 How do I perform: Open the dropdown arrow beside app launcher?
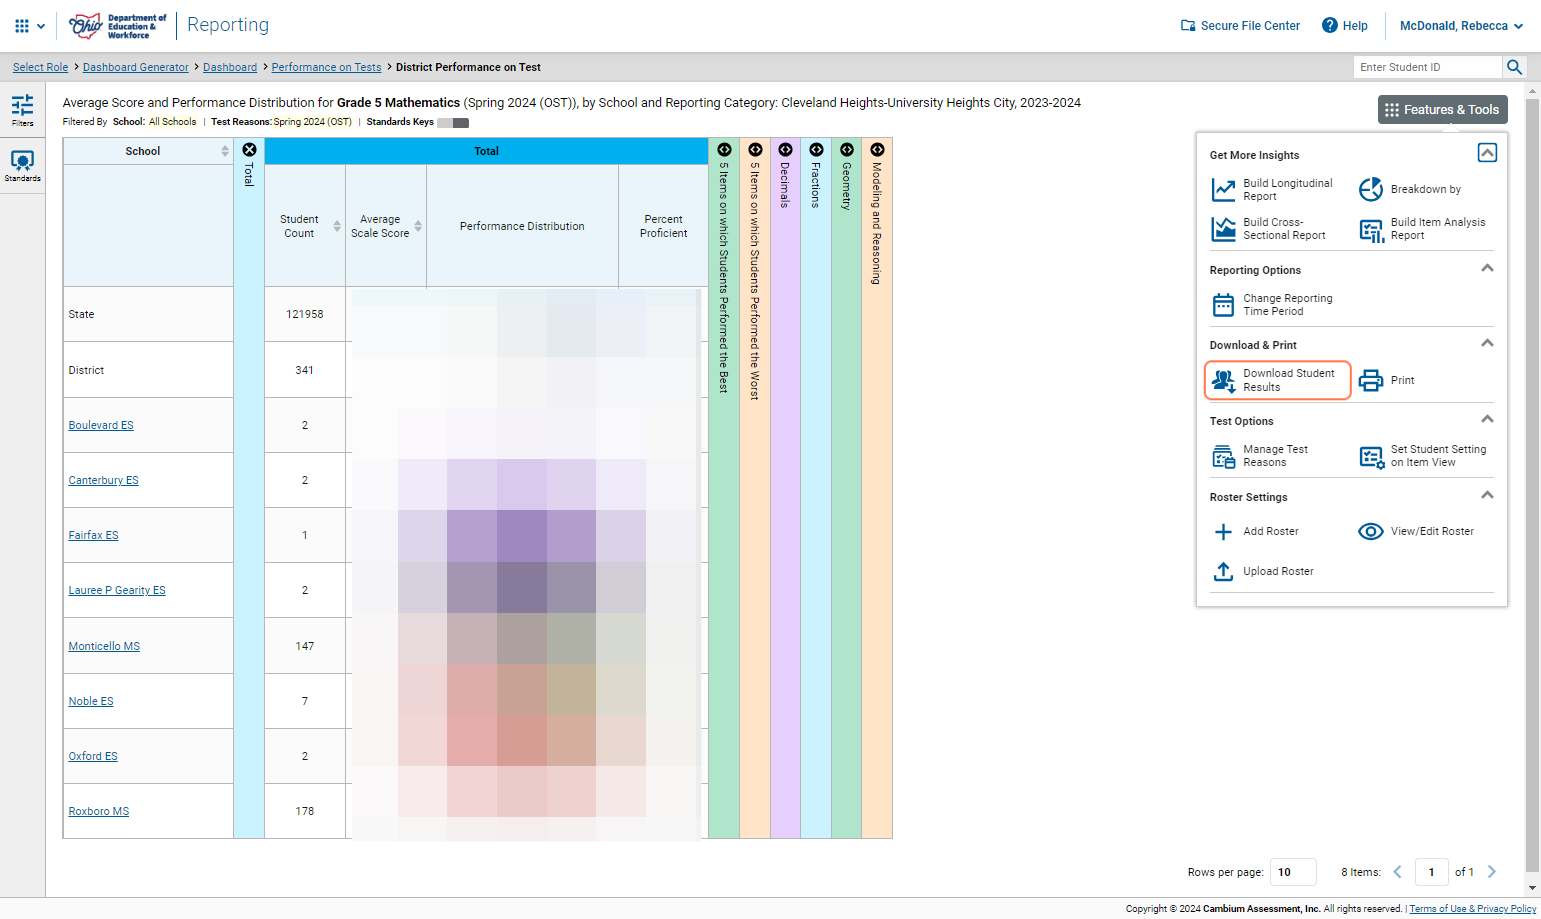click(41, 26)
